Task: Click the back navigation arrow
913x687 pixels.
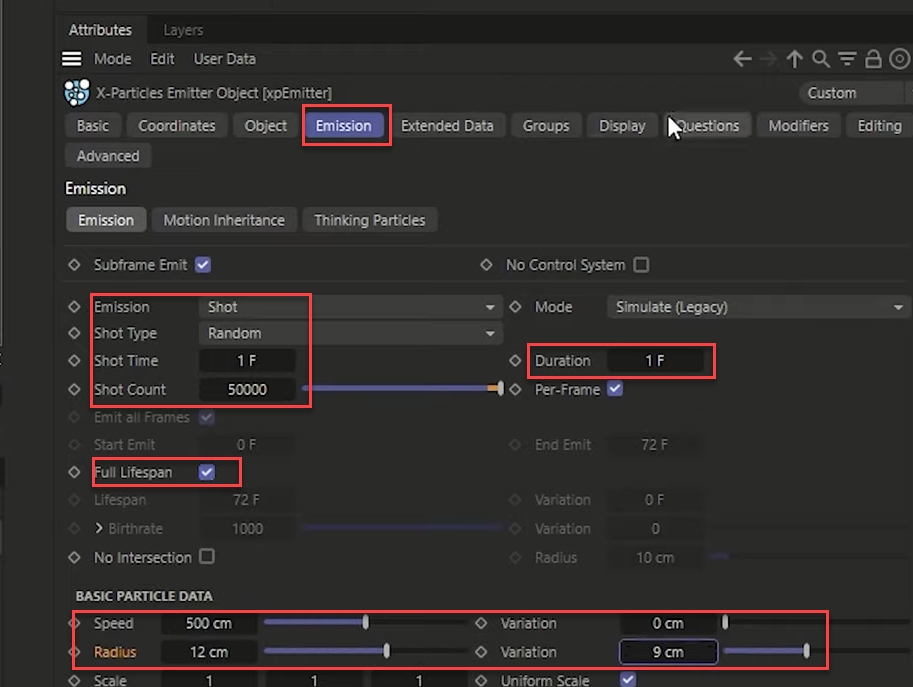Action: click(741, 59)
